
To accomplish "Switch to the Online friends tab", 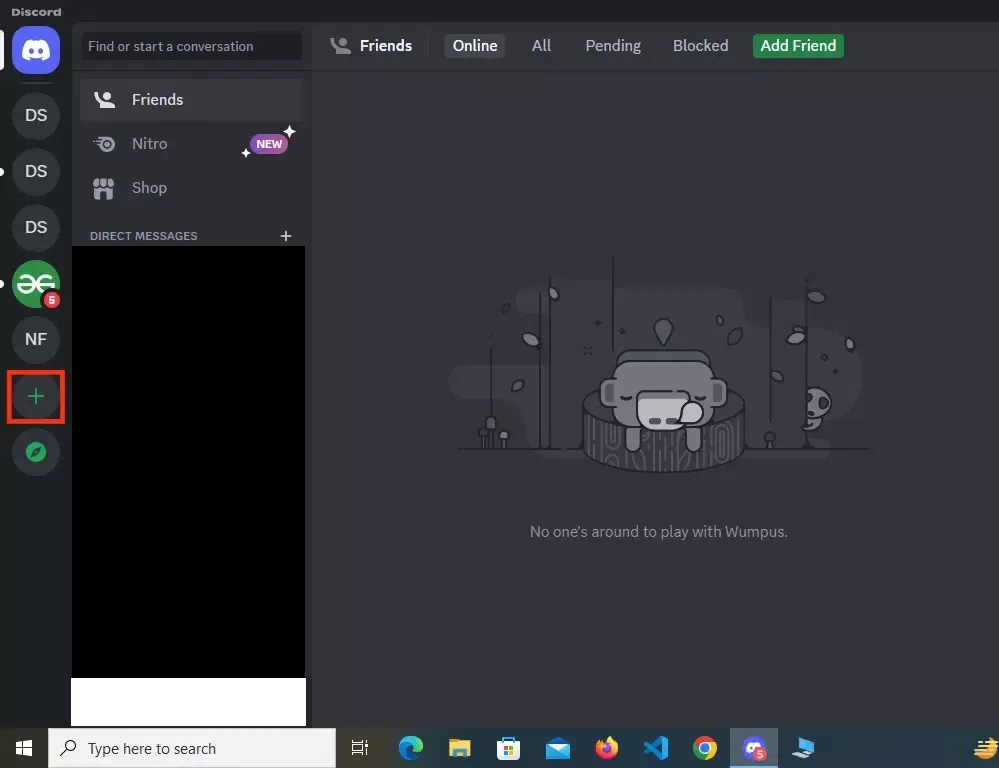I will click(x=475, y=46).
